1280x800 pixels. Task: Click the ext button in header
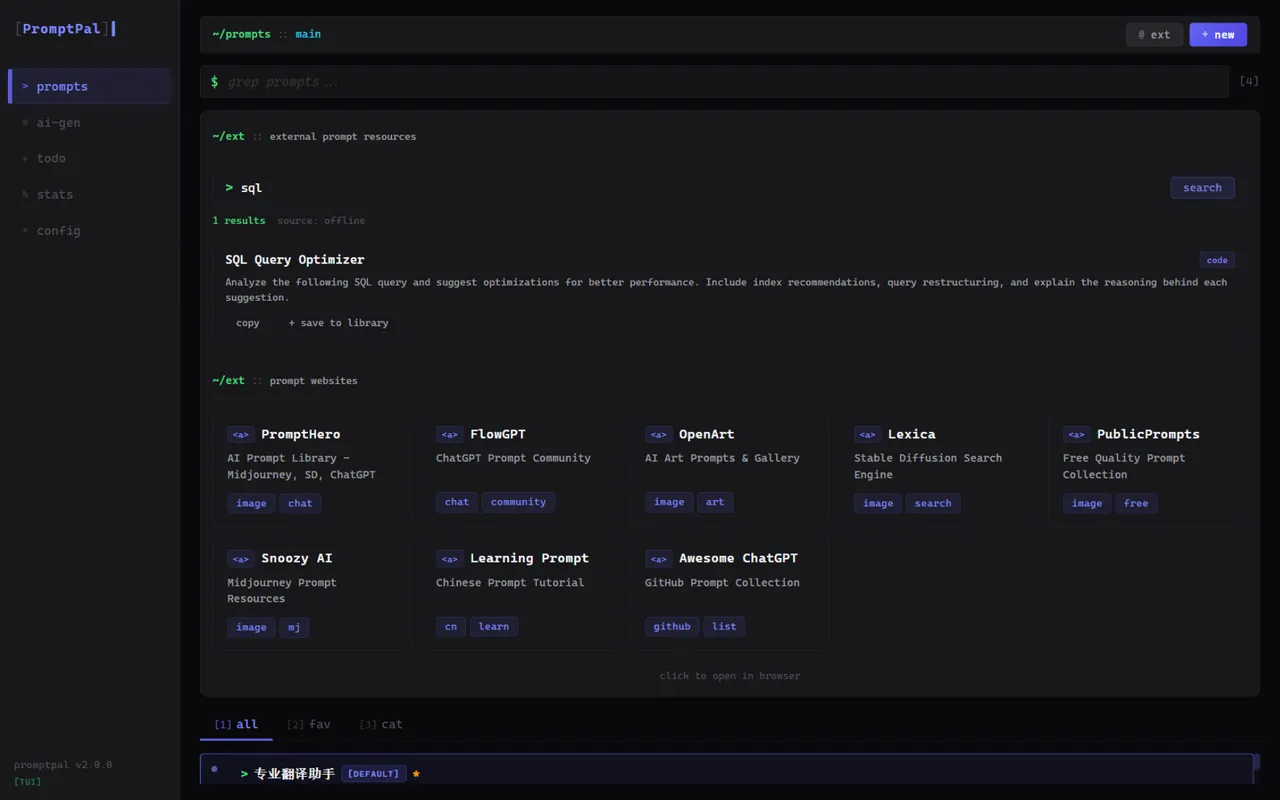coord(1154,34)
